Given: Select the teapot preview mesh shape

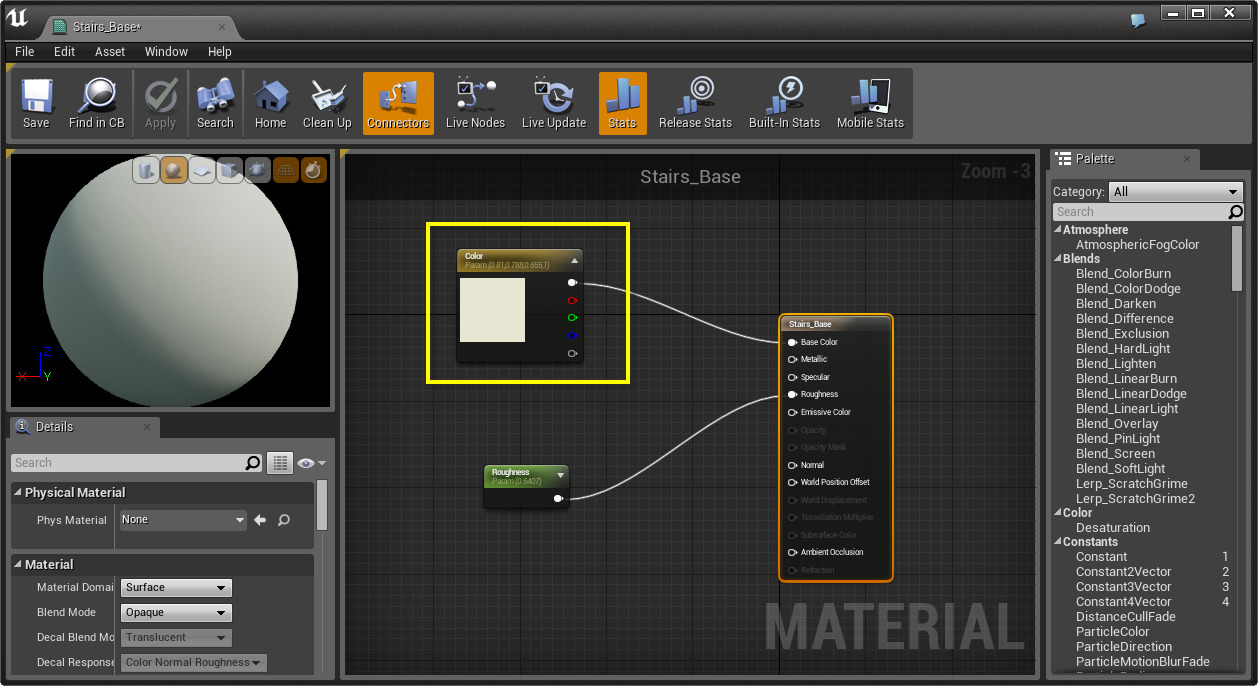Looking at the screenshot, I should click(256, 172).
